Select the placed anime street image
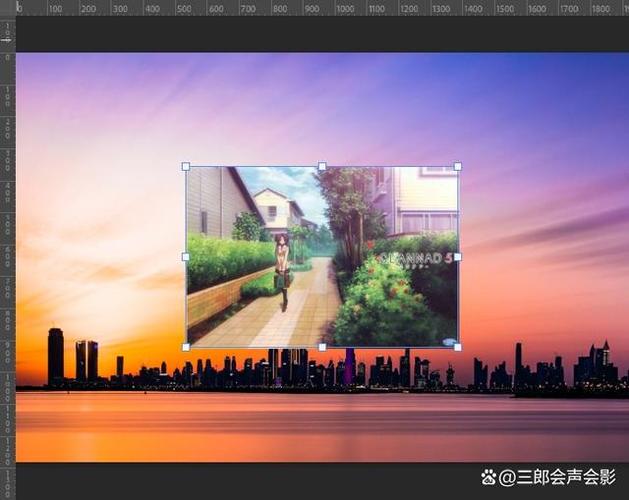The height and width of the screenshot is (500, 629). [x=322, y=257]
